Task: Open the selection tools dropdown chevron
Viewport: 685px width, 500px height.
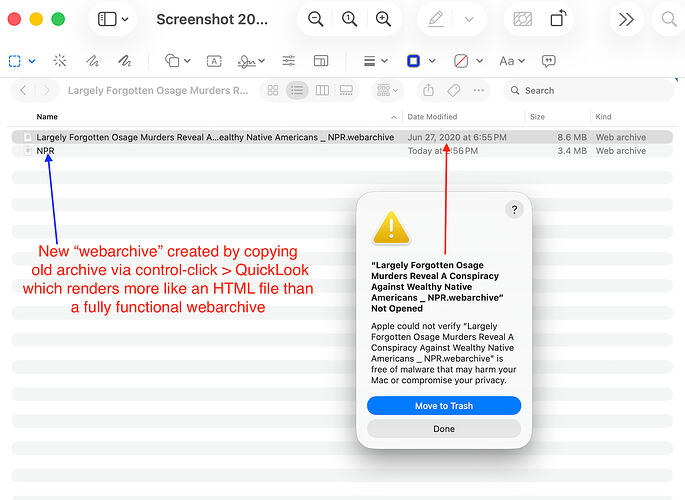Action: pos(32,61)
